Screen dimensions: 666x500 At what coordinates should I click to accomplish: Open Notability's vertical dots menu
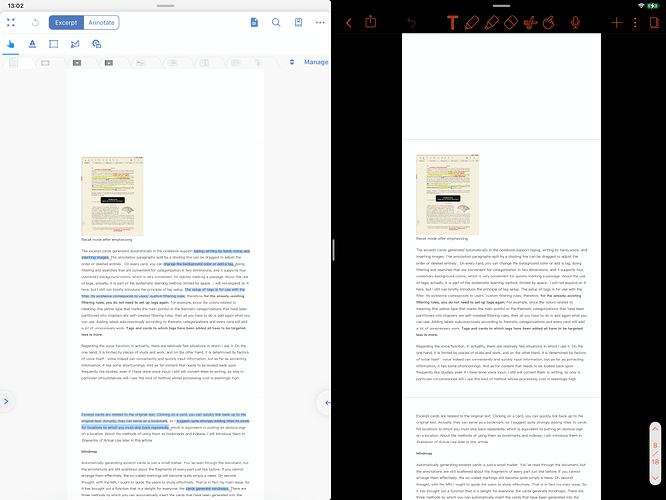[x=635, y=23]
